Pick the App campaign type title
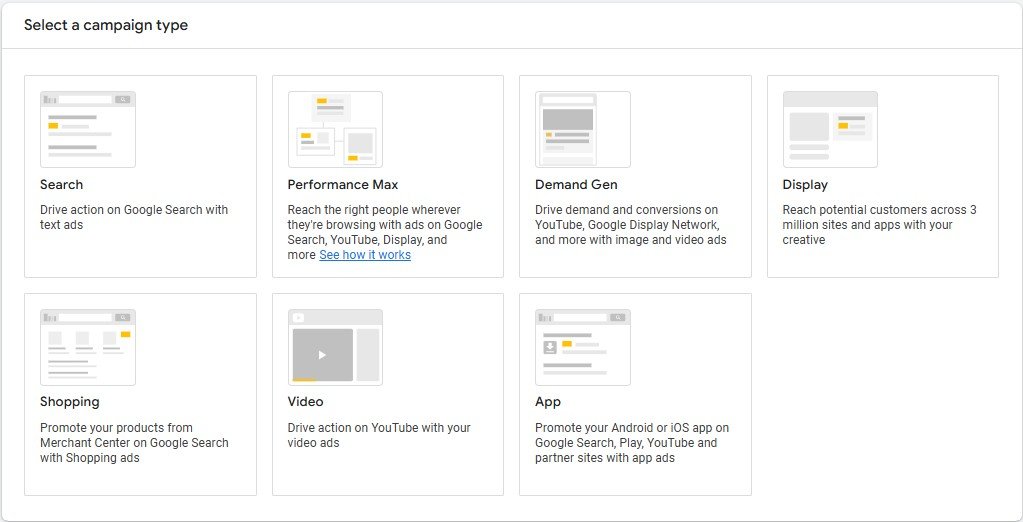The image size is (1023, 522). coord(548,402)
